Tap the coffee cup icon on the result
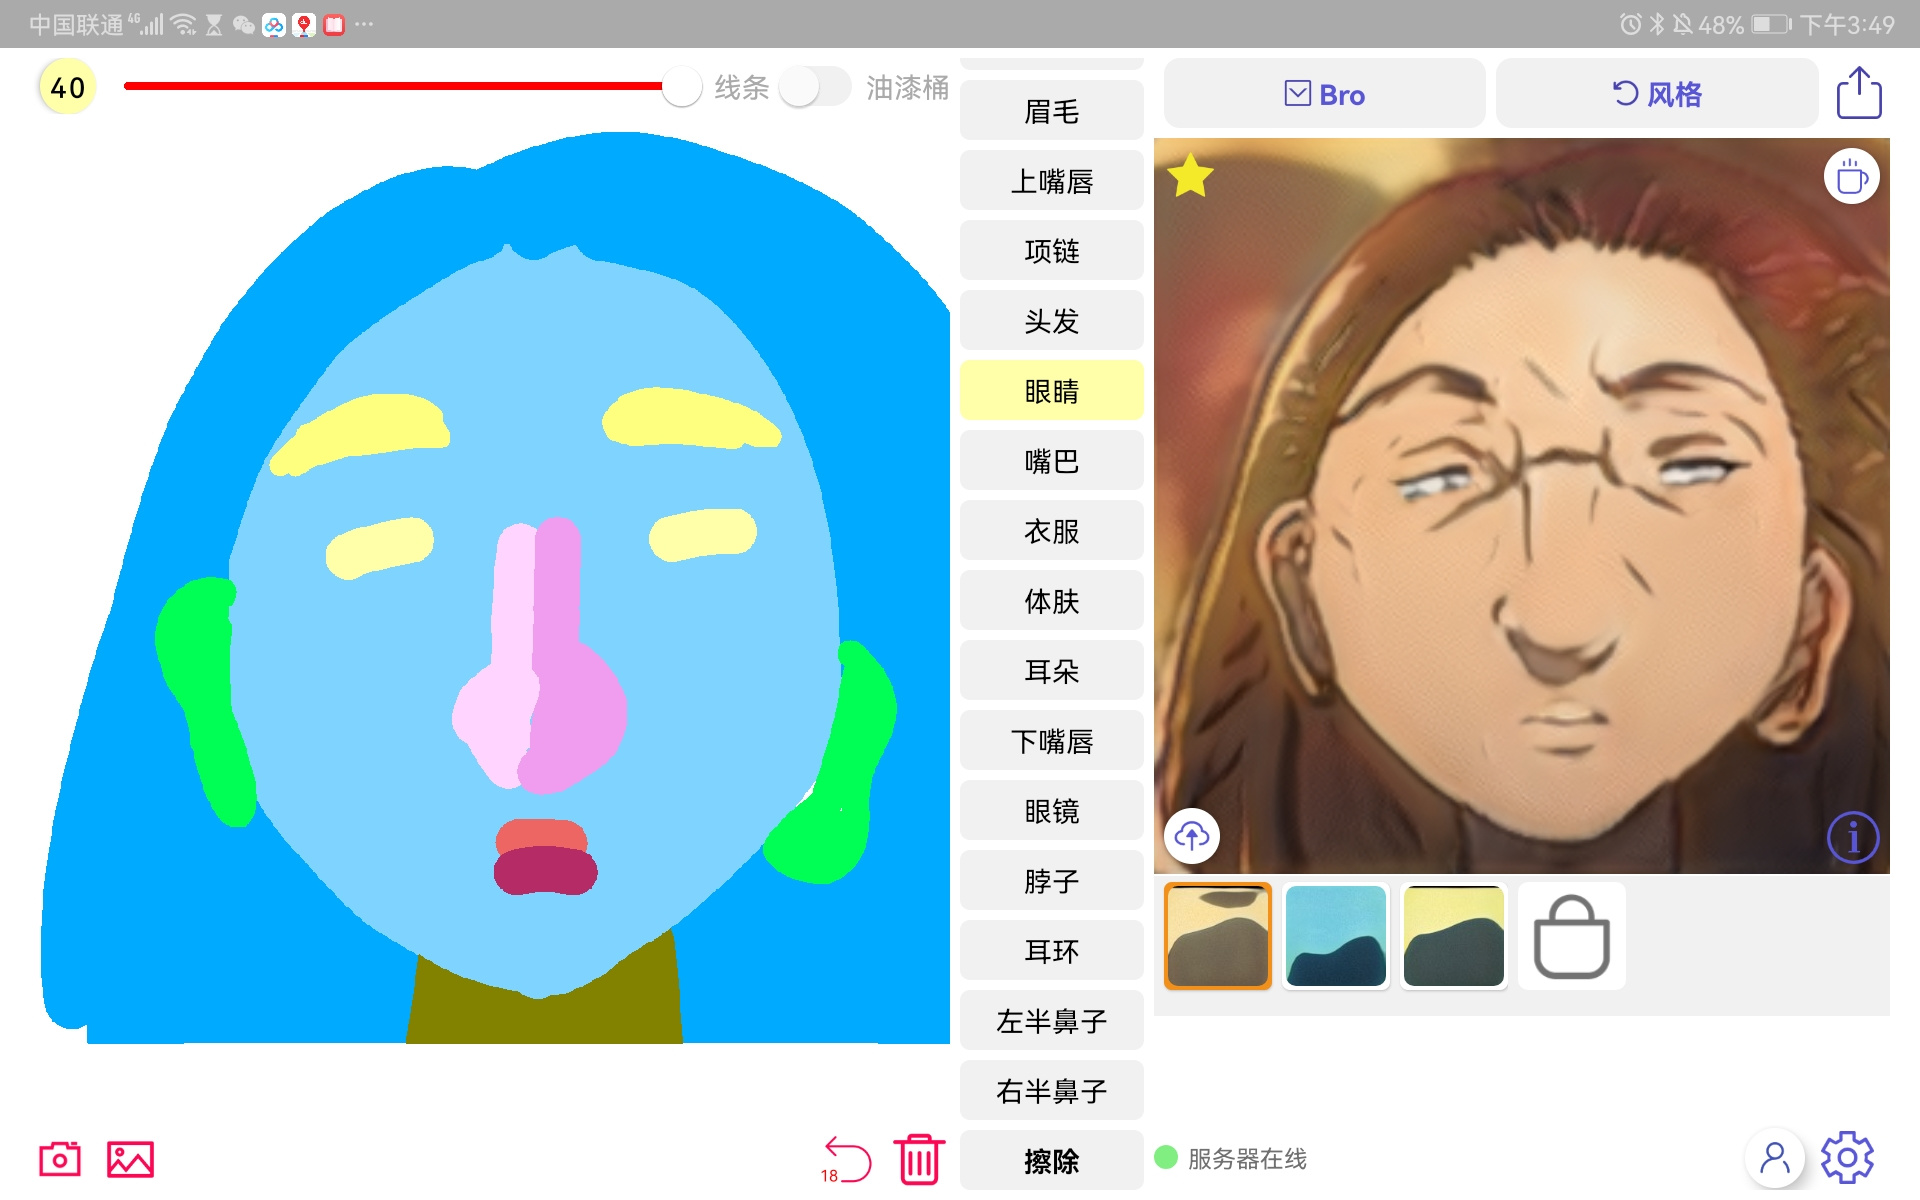Screen dimensions: 1920x1200 pos(1852,177)
